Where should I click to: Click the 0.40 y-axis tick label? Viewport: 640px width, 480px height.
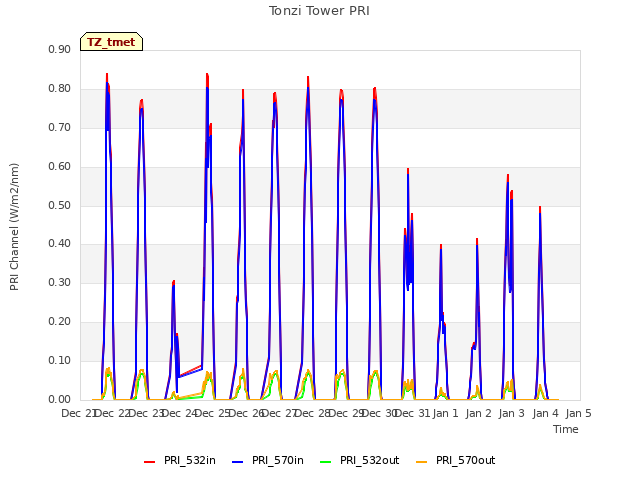60,243
